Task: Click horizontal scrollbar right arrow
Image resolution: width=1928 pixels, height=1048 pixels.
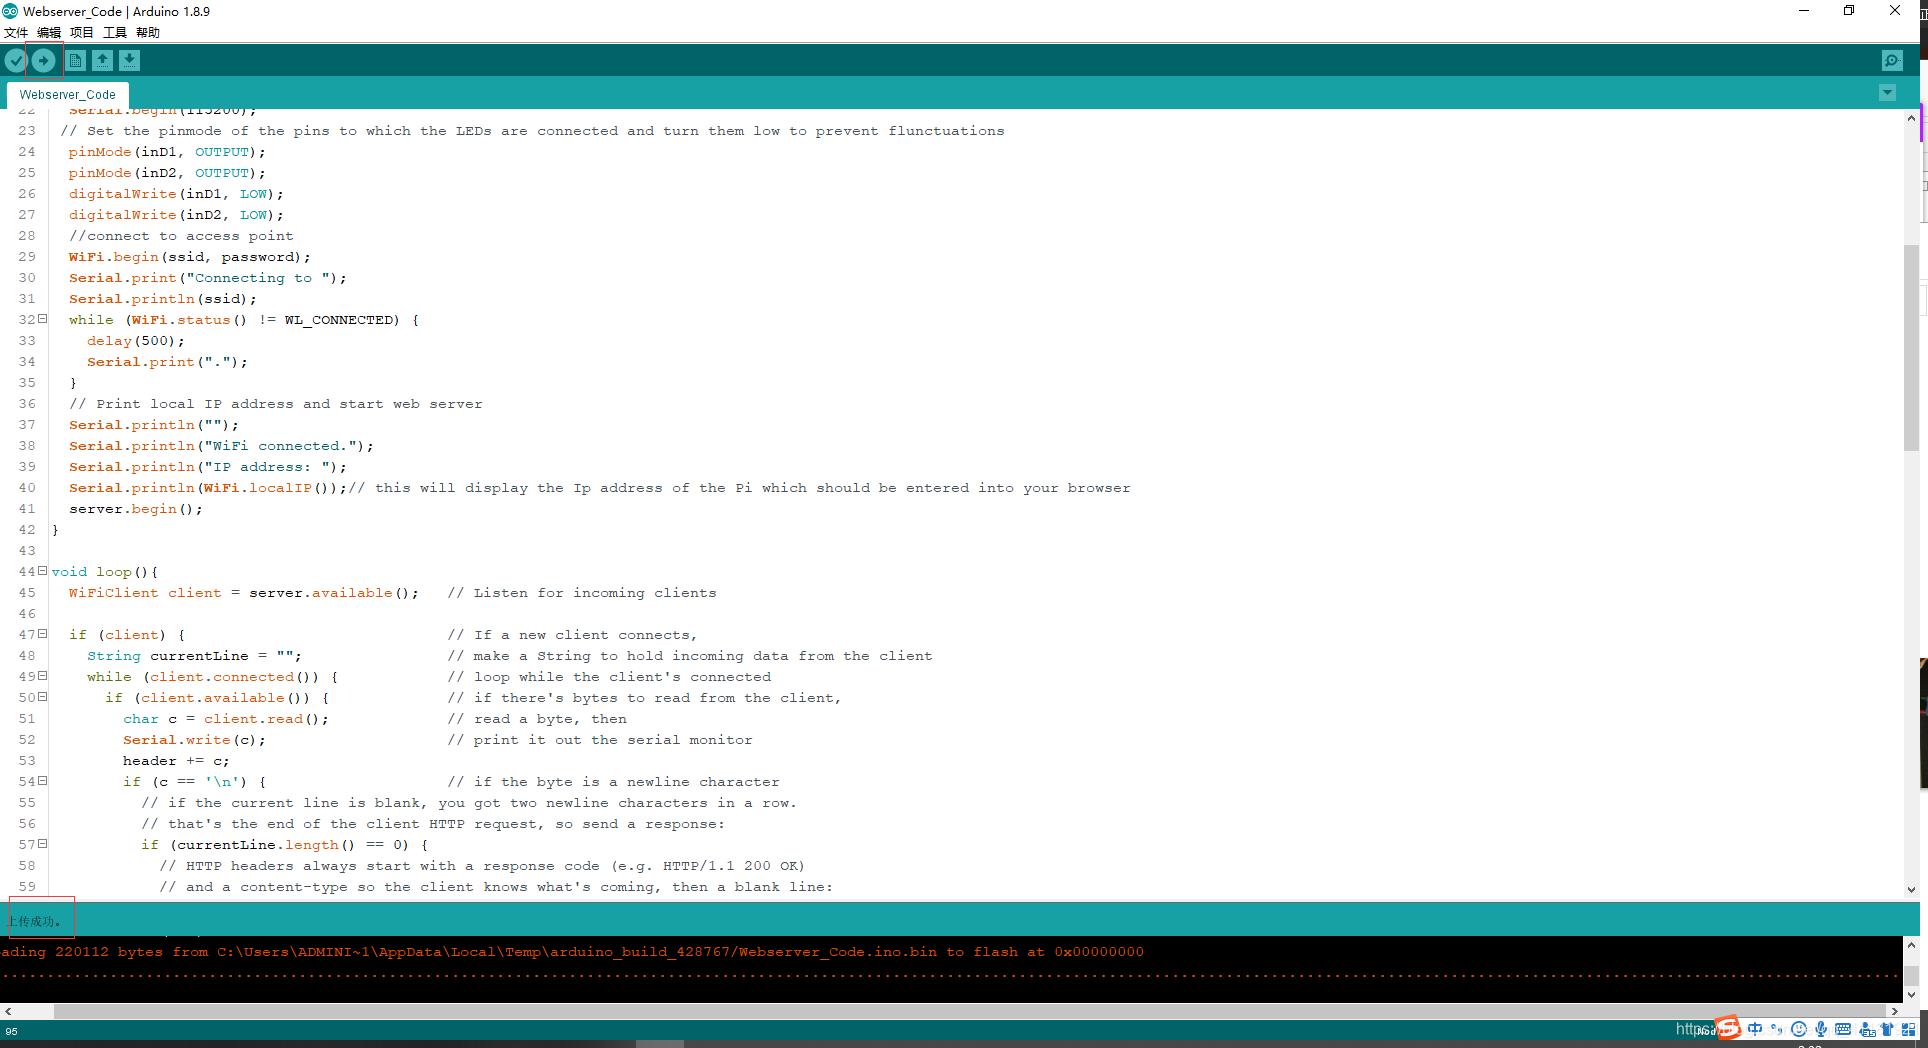Action: [1894, 1011]
